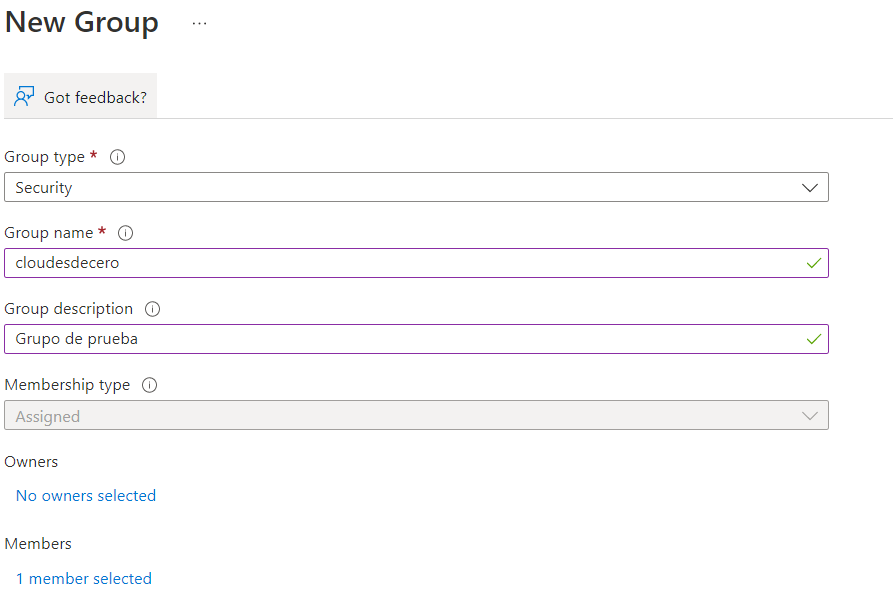893x596 pixels.
Task: Click the Group name info icon
Action: (x=126, y=233)
